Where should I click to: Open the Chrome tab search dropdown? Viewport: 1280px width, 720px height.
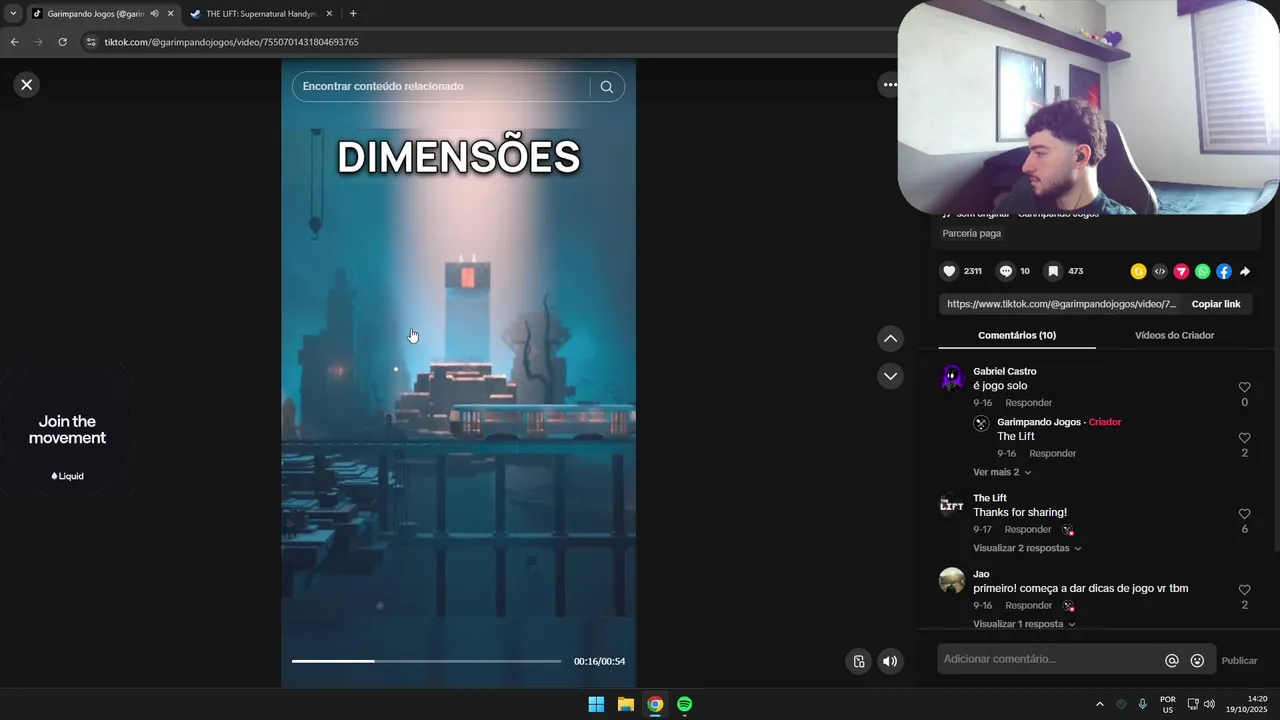[12, 14]
